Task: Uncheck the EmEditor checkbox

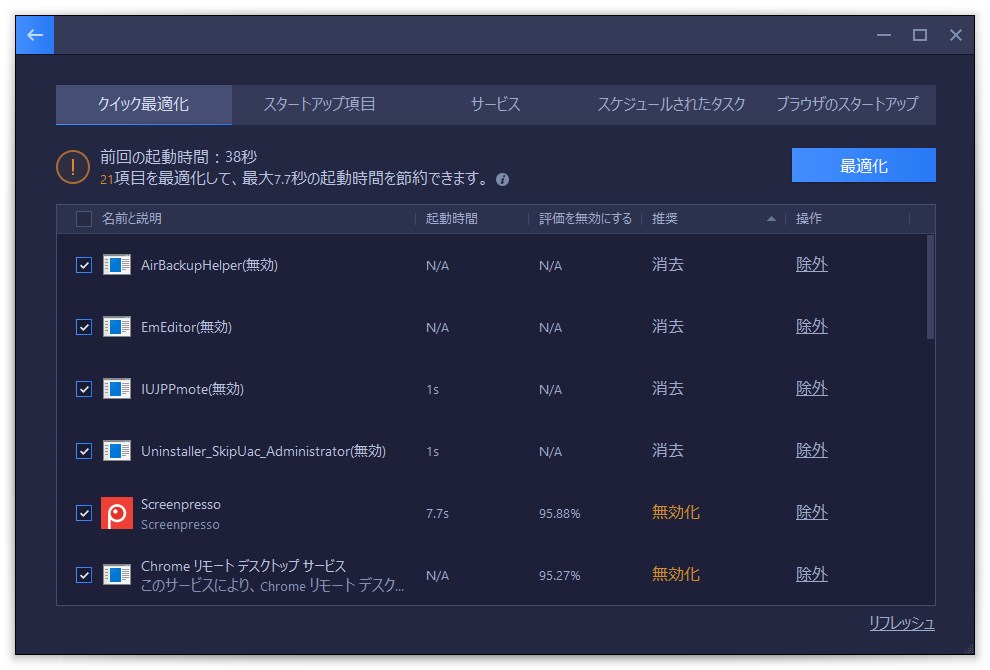Action: pos(84,327)
